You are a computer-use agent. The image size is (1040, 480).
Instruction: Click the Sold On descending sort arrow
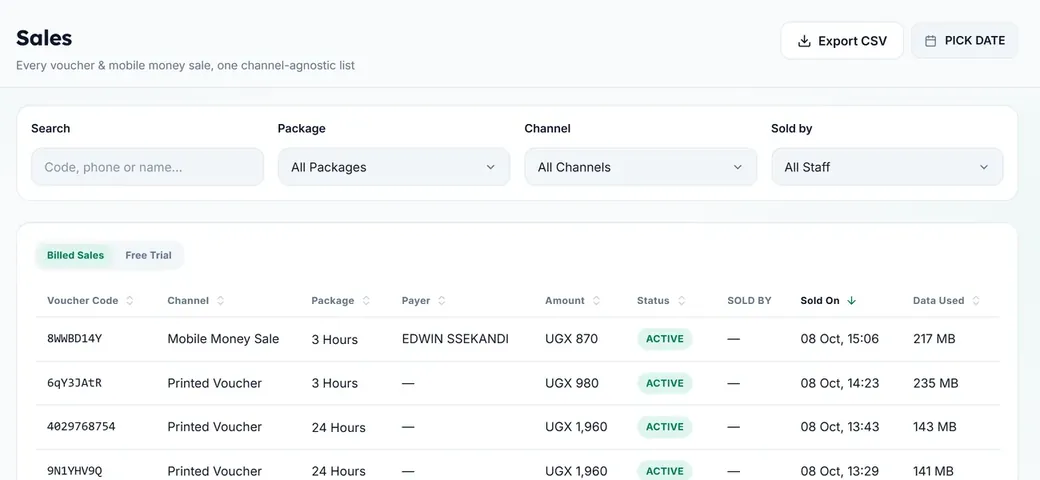tap(852, 300)
